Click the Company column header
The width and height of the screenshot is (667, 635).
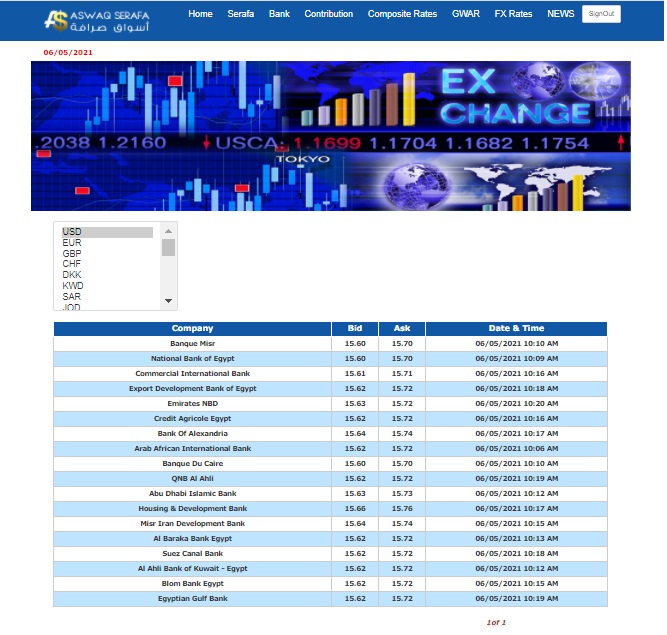192,328
